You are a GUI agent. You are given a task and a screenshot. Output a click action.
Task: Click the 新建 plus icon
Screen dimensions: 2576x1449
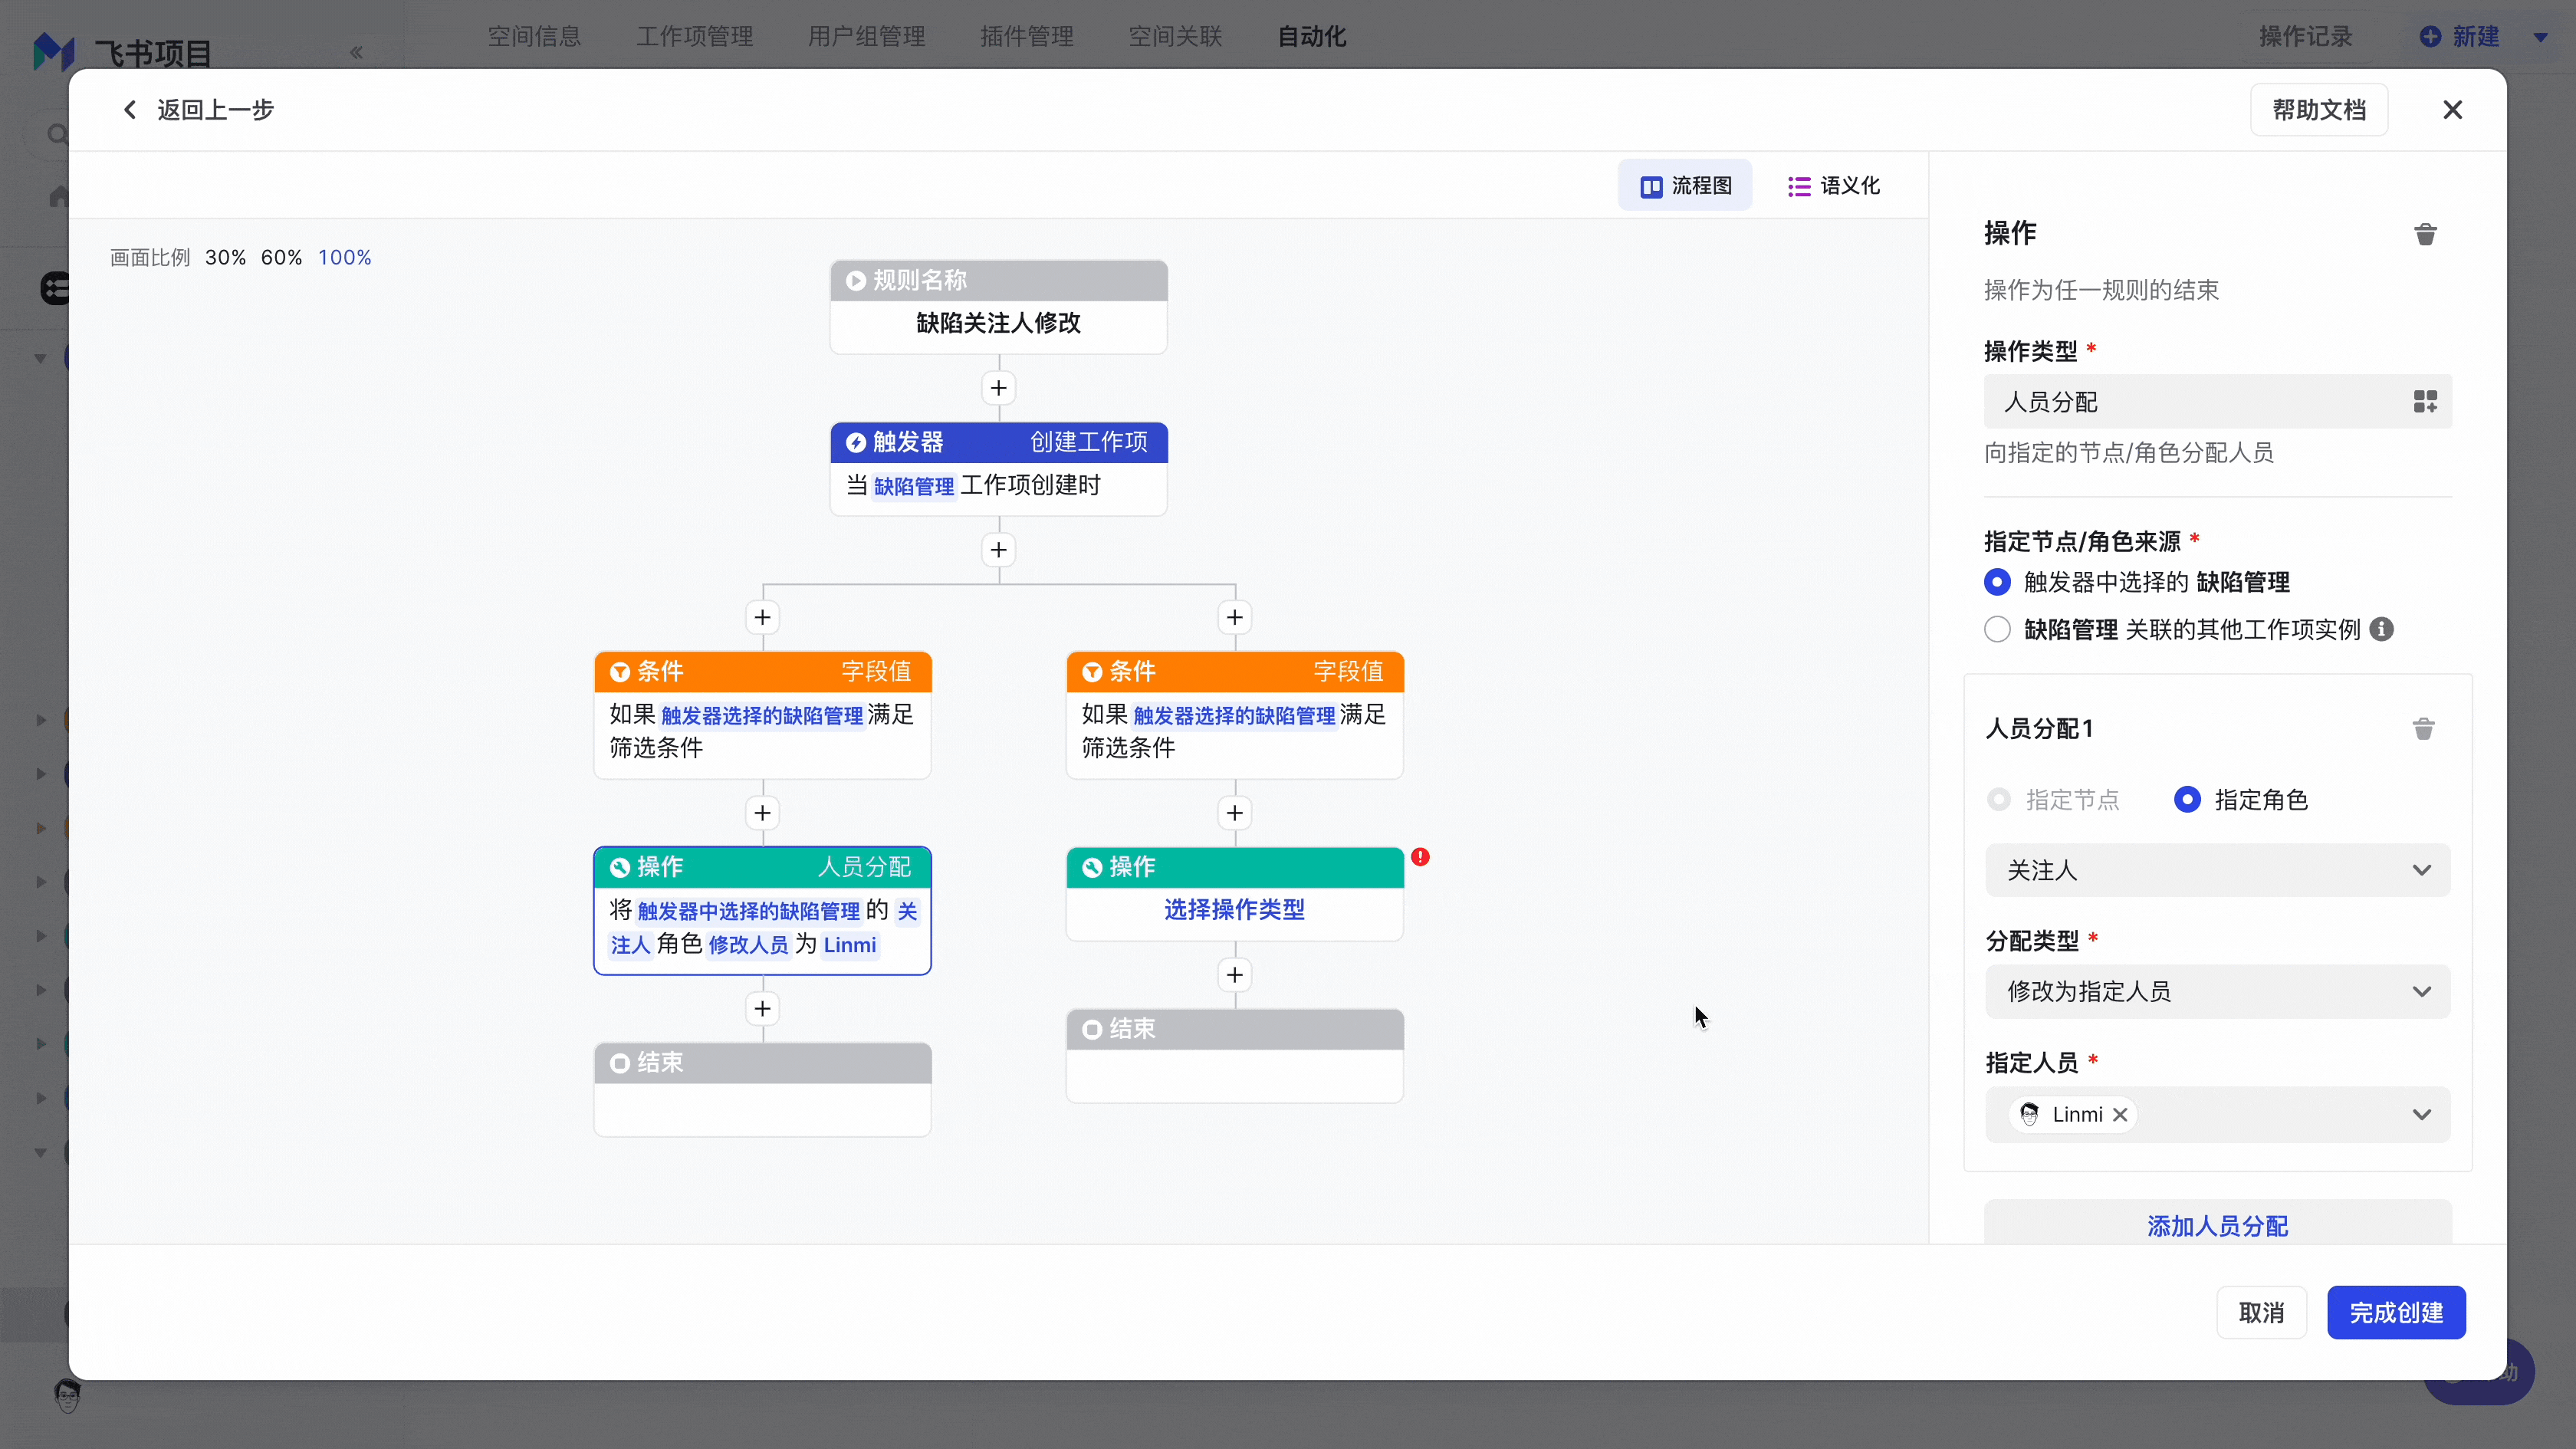click(2430, 37)
